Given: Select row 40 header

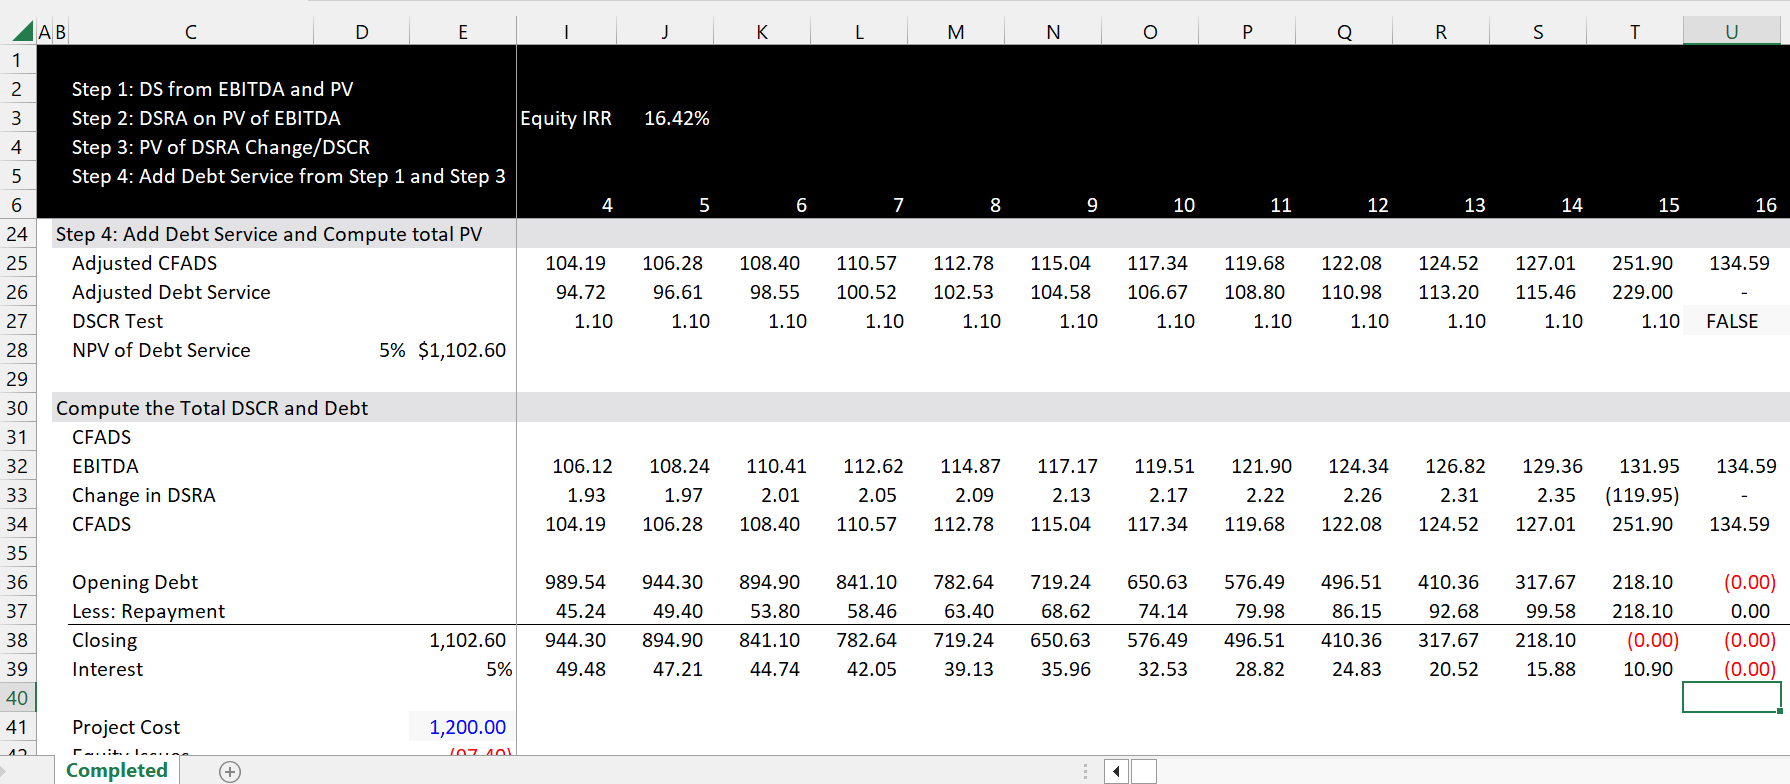Looking at the screenshot, I should point(17,698).
